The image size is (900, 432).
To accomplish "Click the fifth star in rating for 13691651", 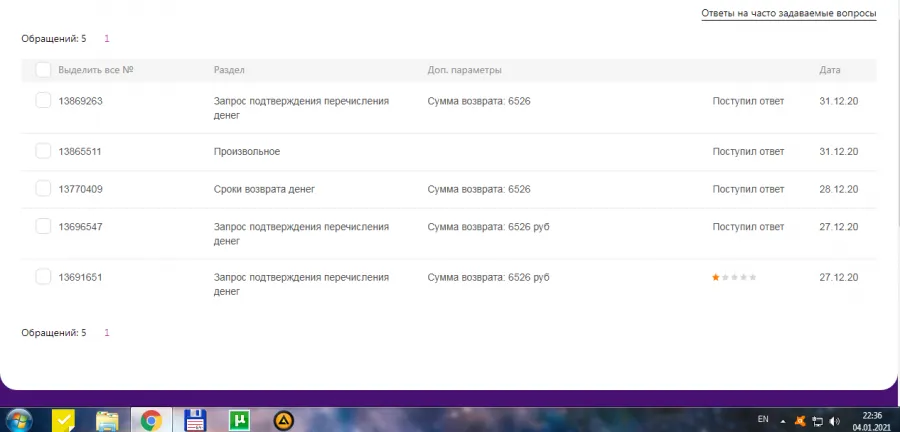I will [x=752, y=277].
